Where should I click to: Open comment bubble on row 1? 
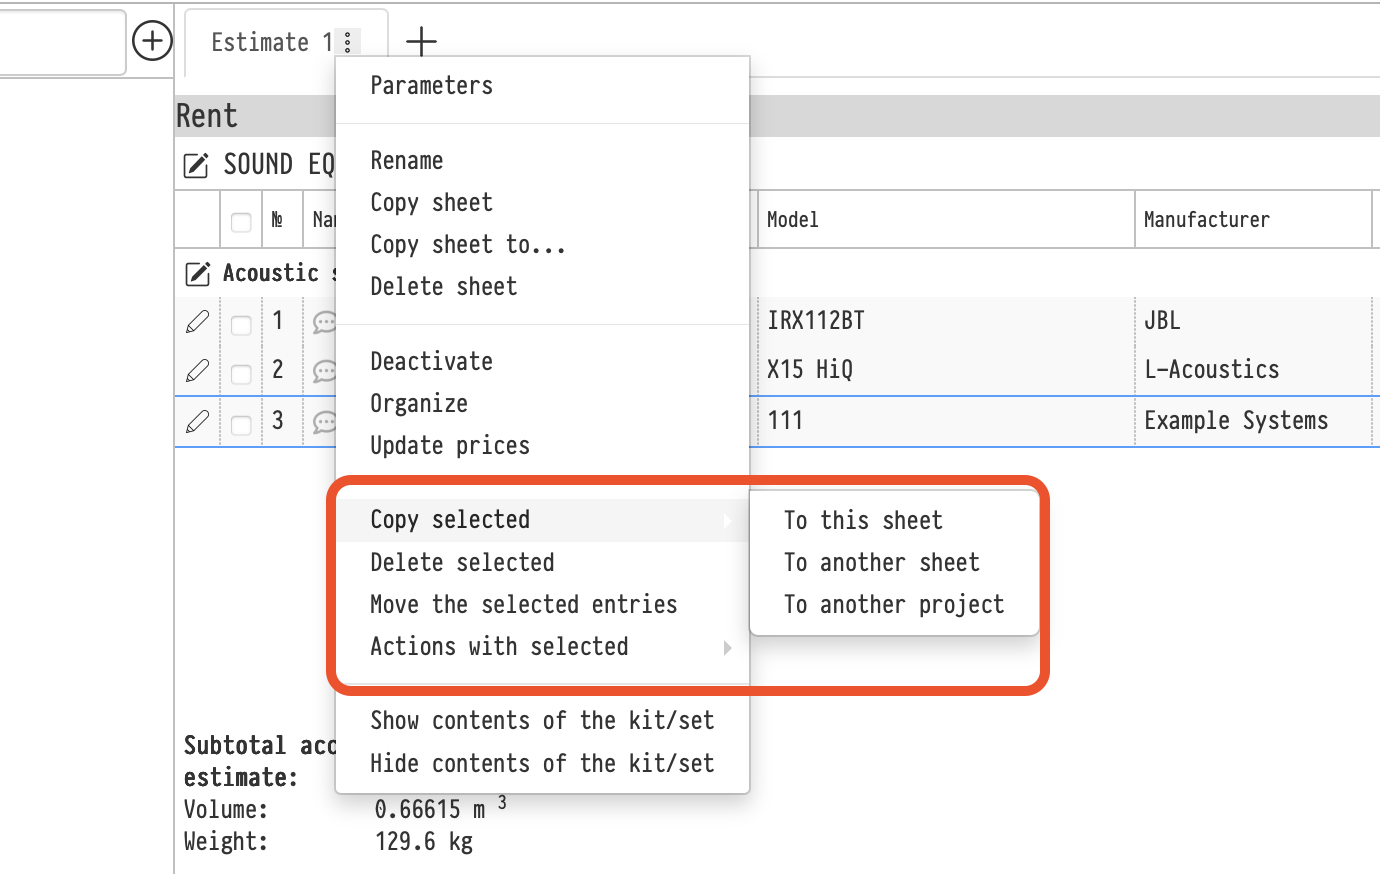pyautogui.click(x=324, y=322)
